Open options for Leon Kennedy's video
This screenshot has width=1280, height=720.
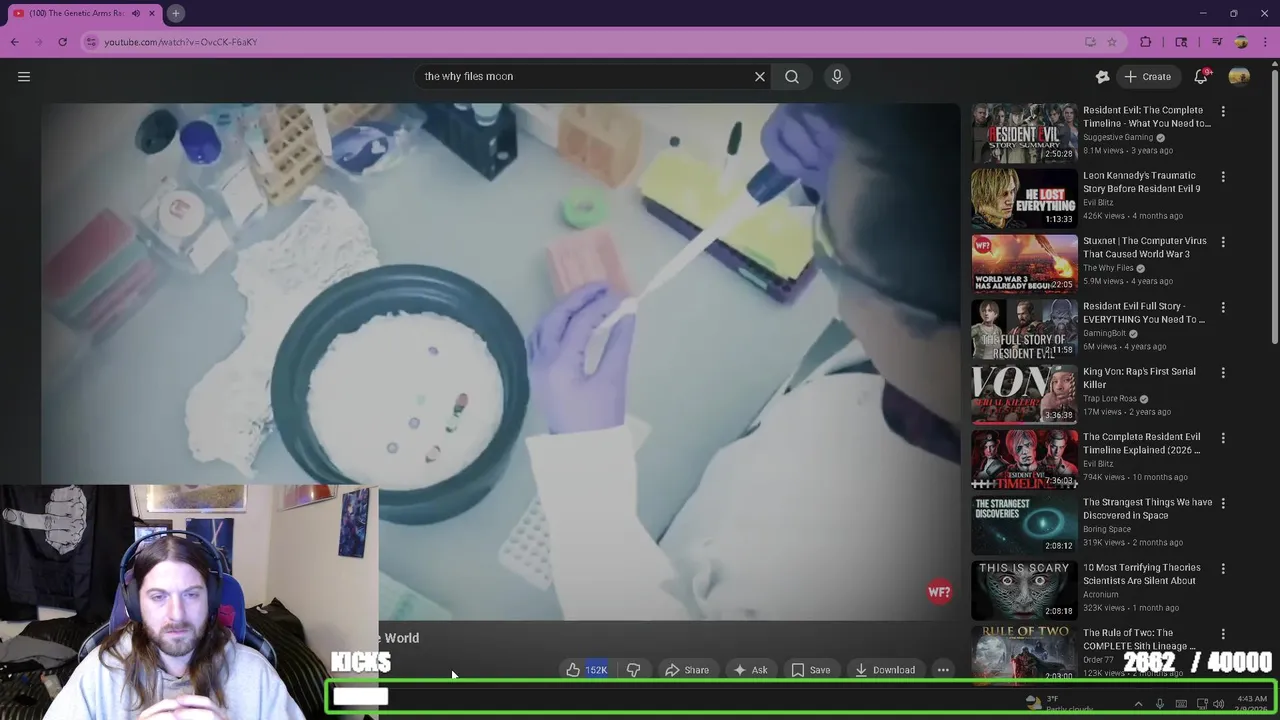[x=1223, y=177]
